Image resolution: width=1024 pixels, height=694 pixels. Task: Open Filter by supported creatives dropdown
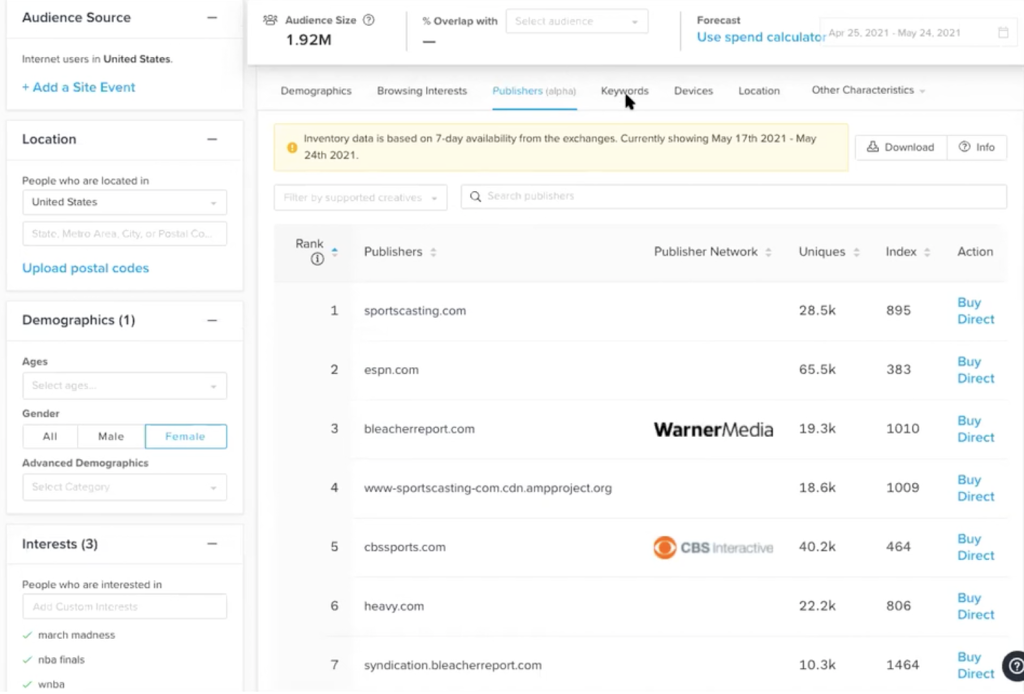point(360,198)
